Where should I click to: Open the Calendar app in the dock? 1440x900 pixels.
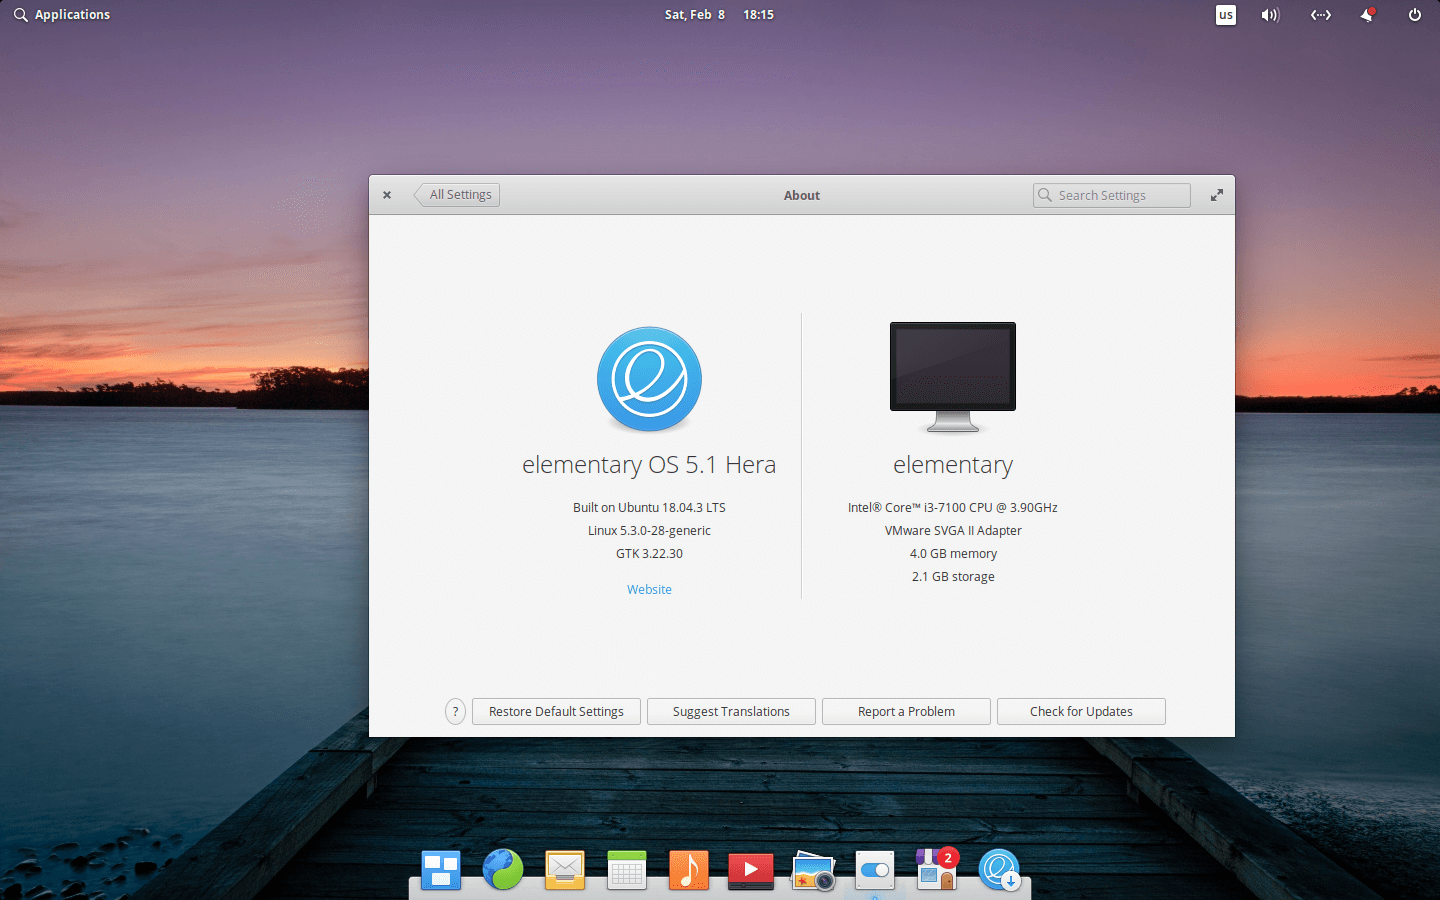pos(627,870)
